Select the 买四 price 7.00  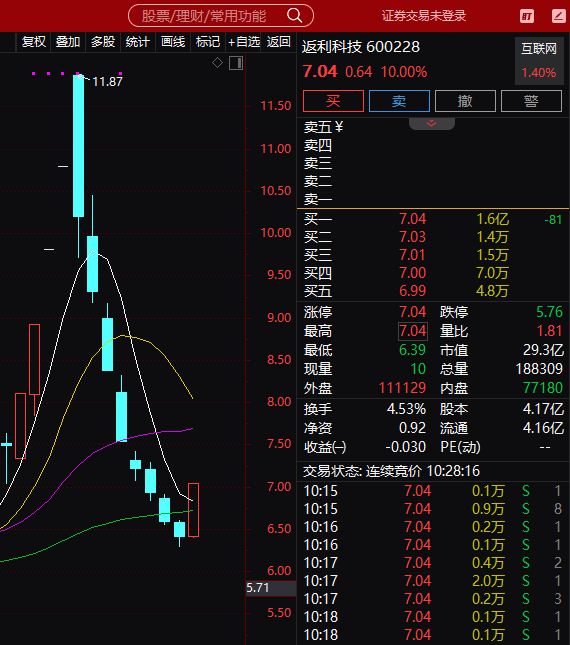[412, 273]
